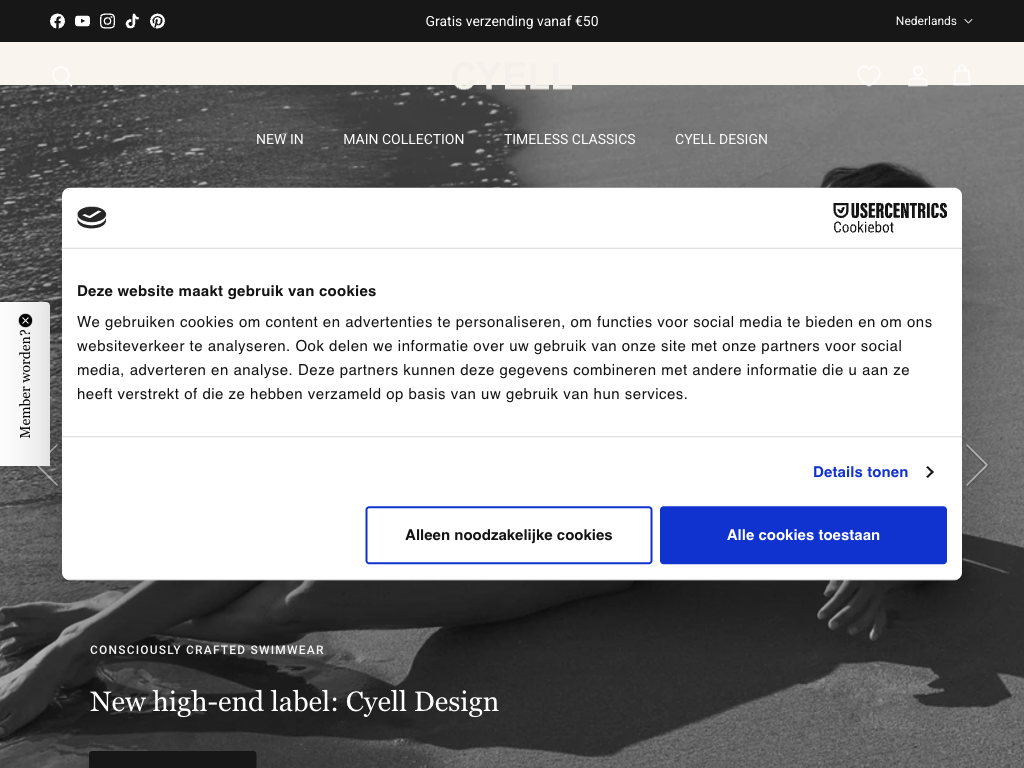Image resolution: width=1024 pixels, height=768 pixels.
Task: Open the TikTok icon link
Action: click(x=132, y=21)
